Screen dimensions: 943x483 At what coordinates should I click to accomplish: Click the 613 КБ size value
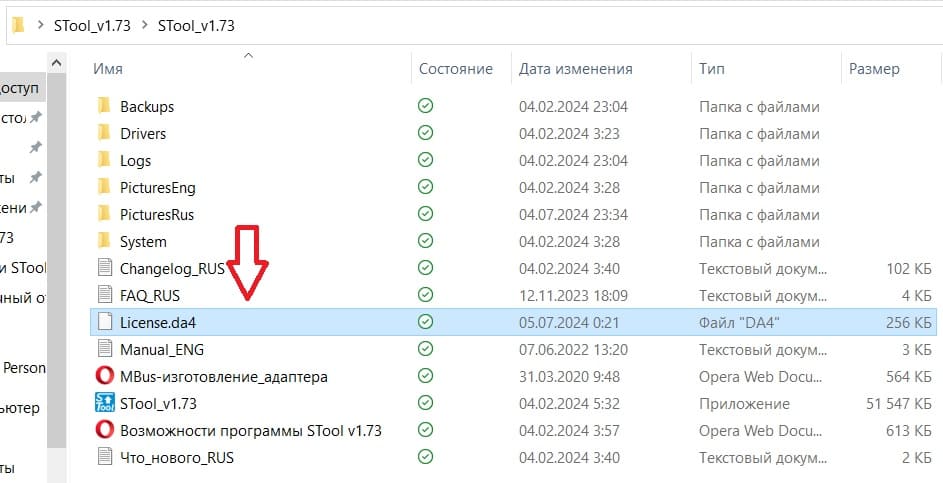[909, 431]
